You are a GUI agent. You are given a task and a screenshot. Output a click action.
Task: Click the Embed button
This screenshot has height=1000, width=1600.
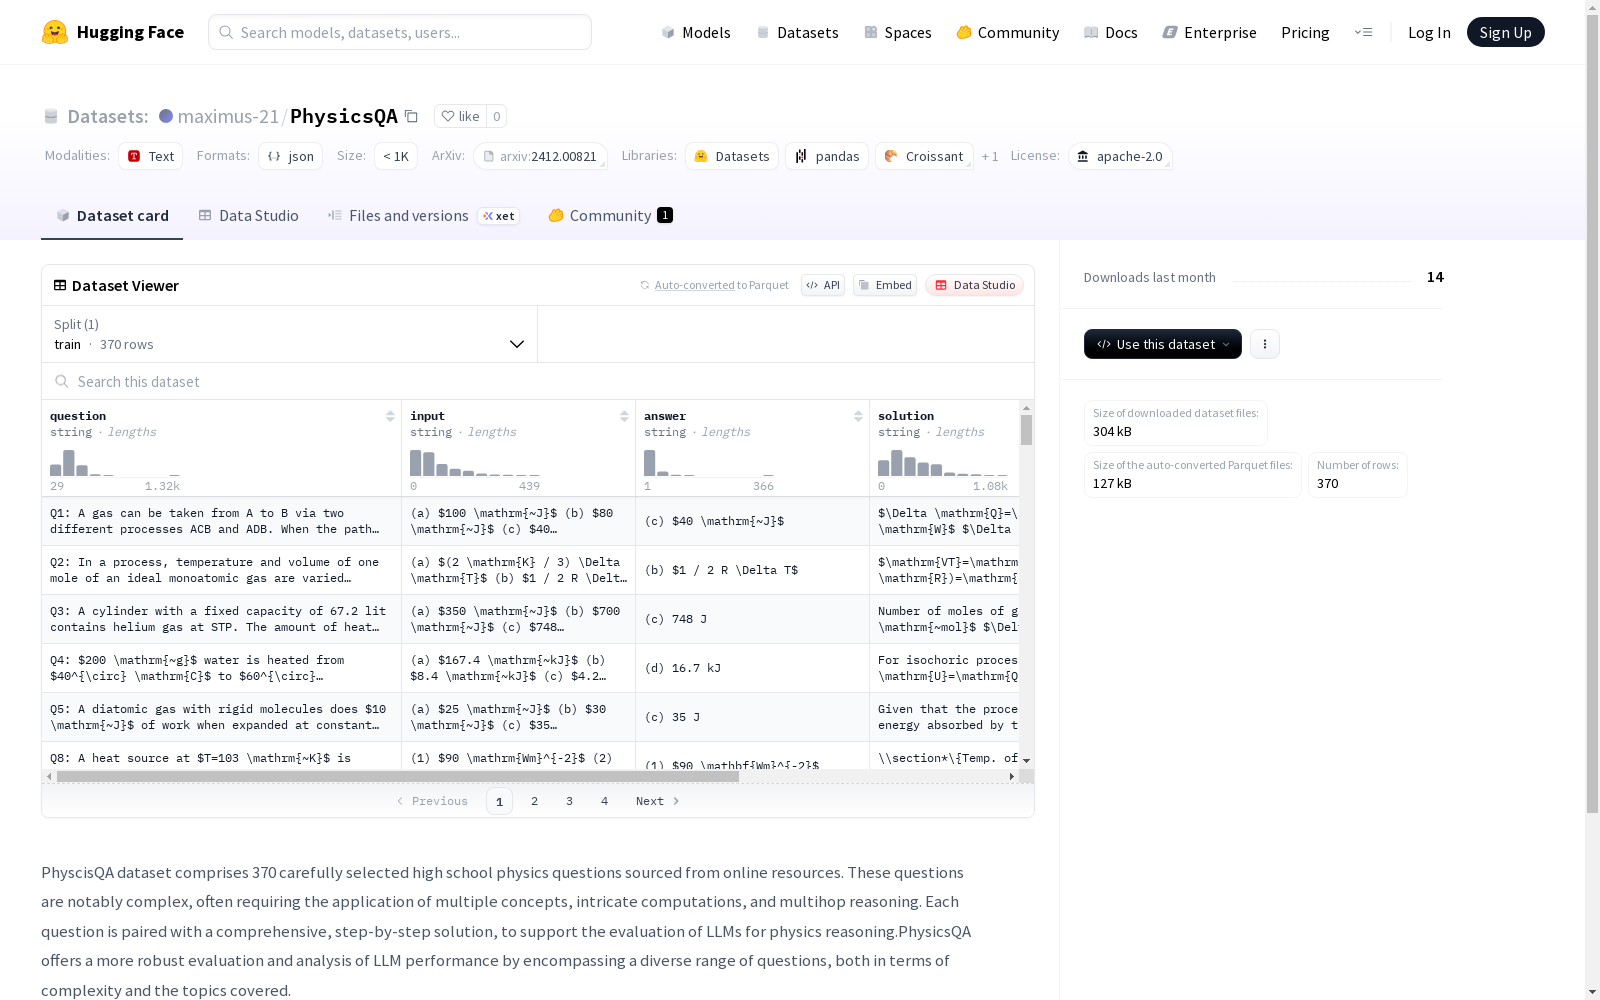[x=885, y=285]
